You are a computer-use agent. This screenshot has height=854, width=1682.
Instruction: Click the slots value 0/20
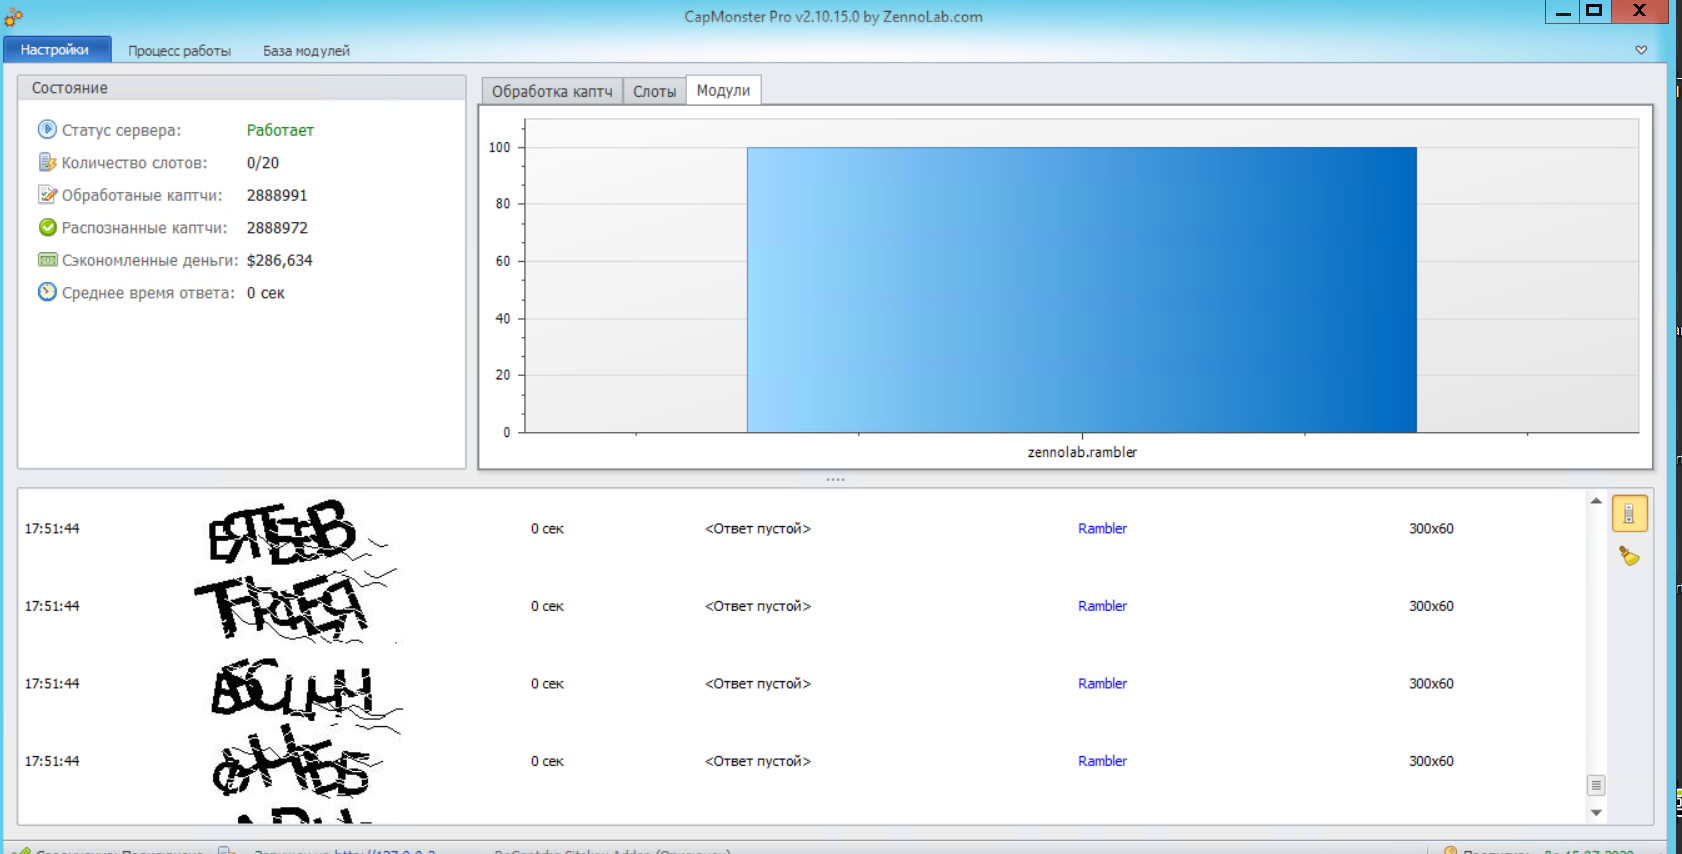click(x=263, y=163)
